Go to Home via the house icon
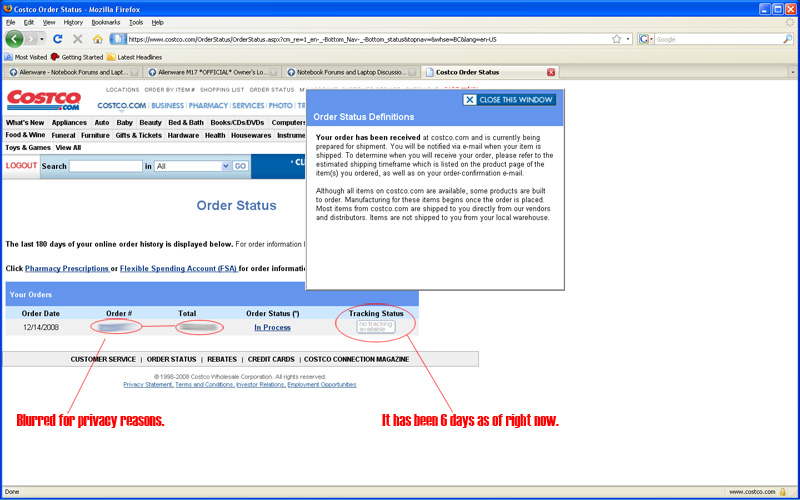 coord(97,39)
